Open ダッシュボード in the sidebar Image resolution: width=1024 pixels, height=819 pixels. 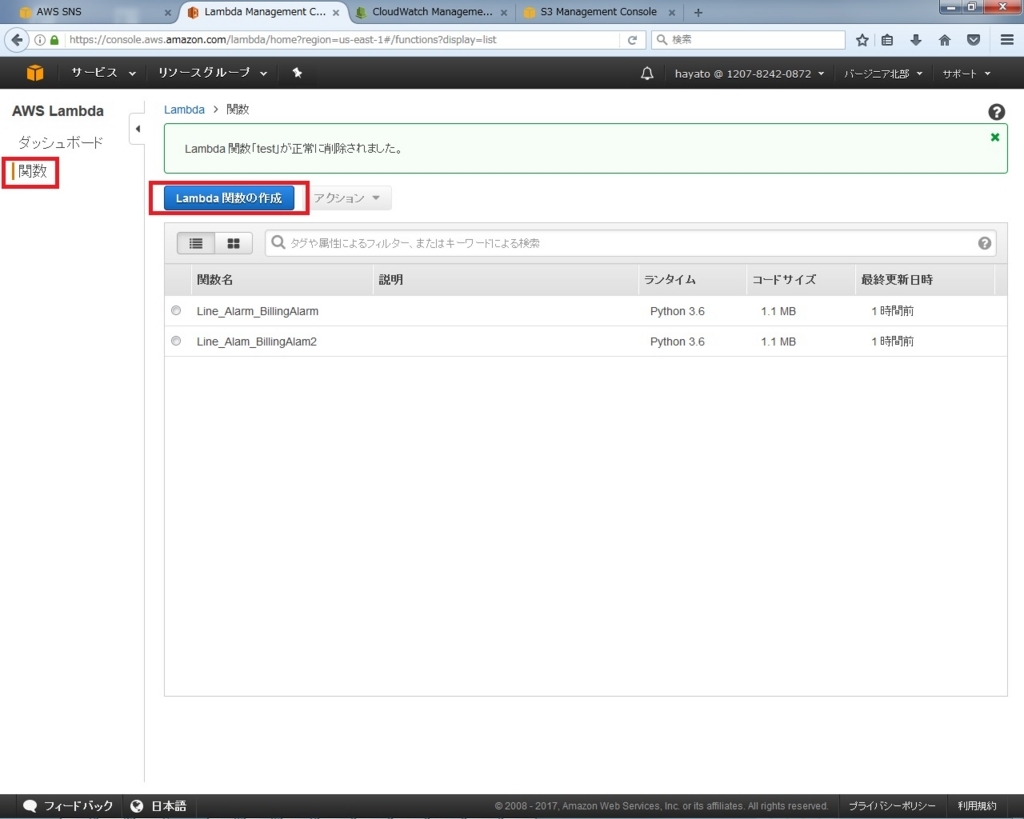click(x=60, y=142)
